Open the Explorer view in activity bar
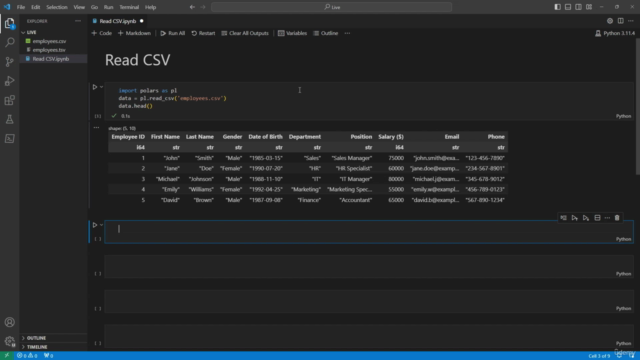 click(9, 23)
